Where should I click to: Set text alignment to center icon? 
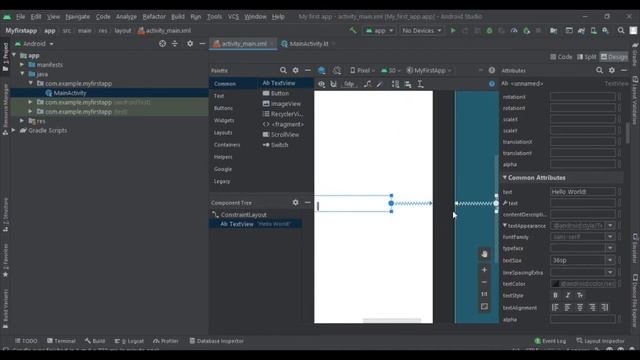point(580,307)
